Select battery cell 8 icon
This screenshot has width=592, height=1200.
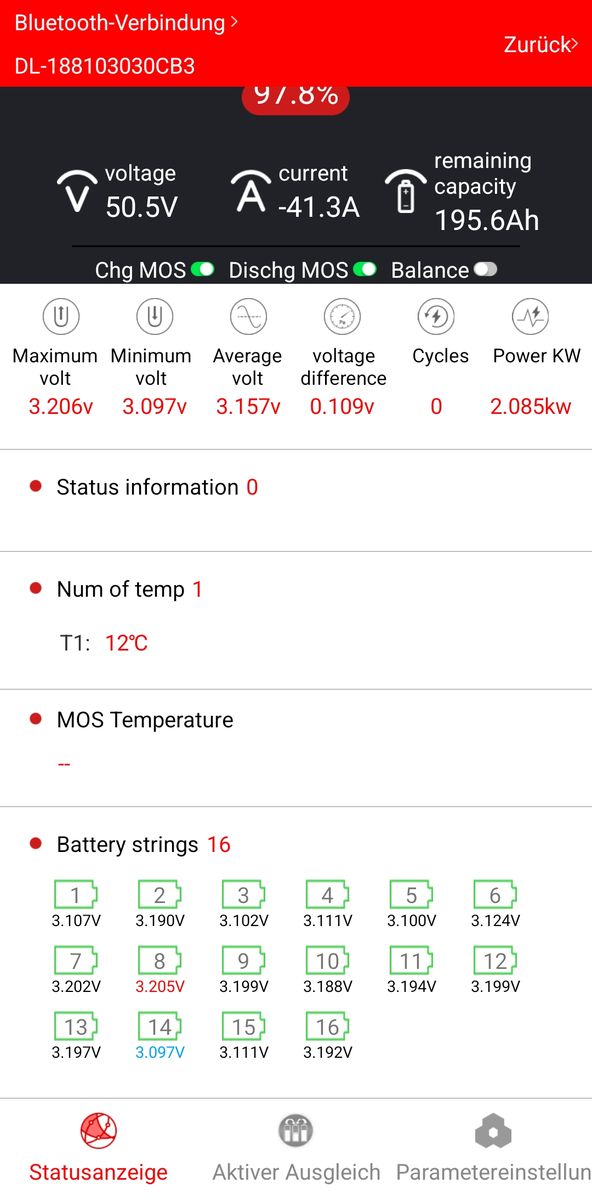pos(160,962)
